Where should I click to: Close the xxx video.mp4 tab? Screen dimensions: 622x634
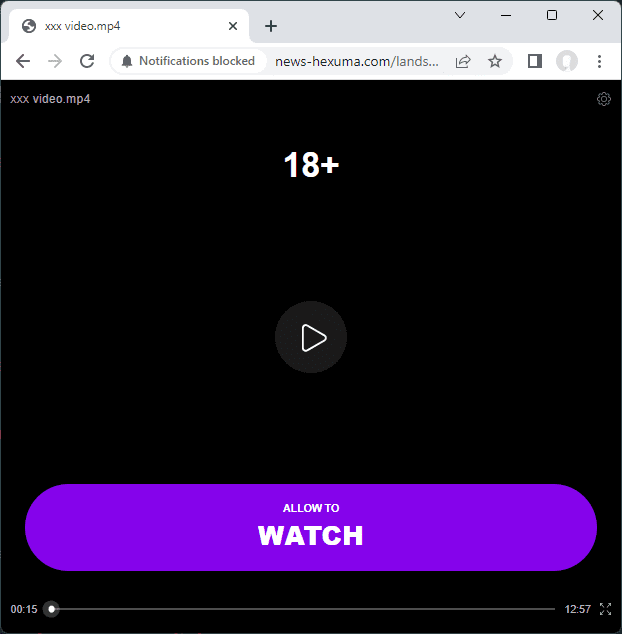point(233,26)
